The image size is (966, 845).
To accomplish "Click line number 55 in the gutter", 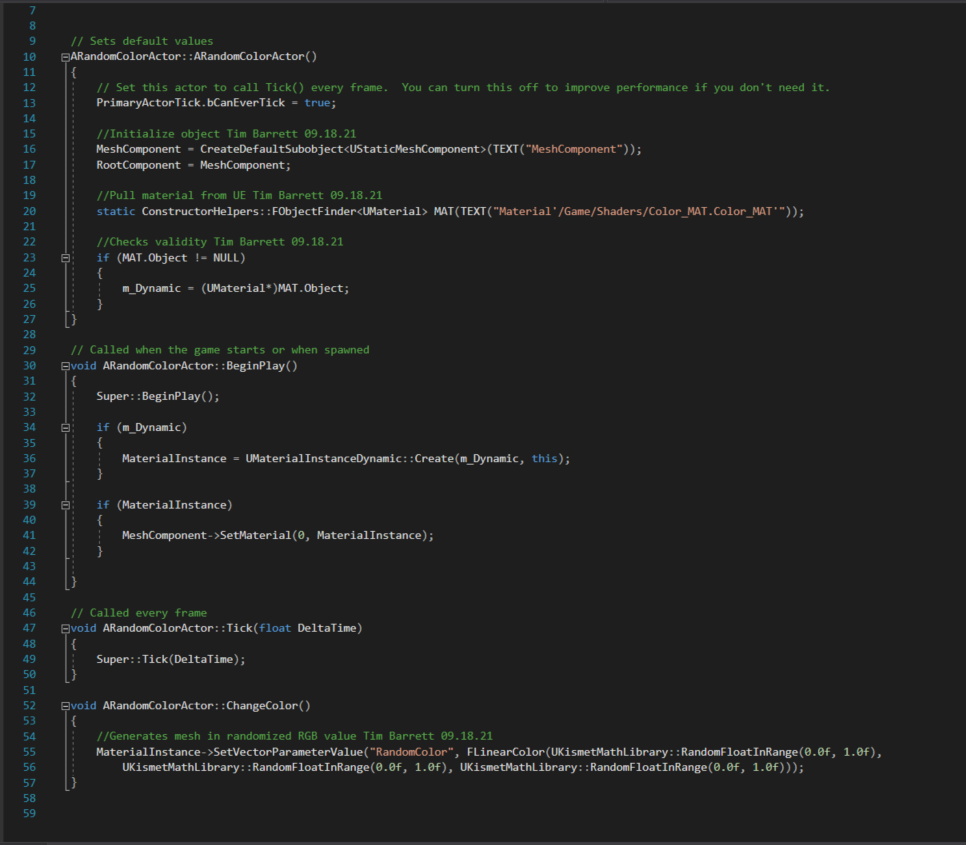I will click(29, 752).
